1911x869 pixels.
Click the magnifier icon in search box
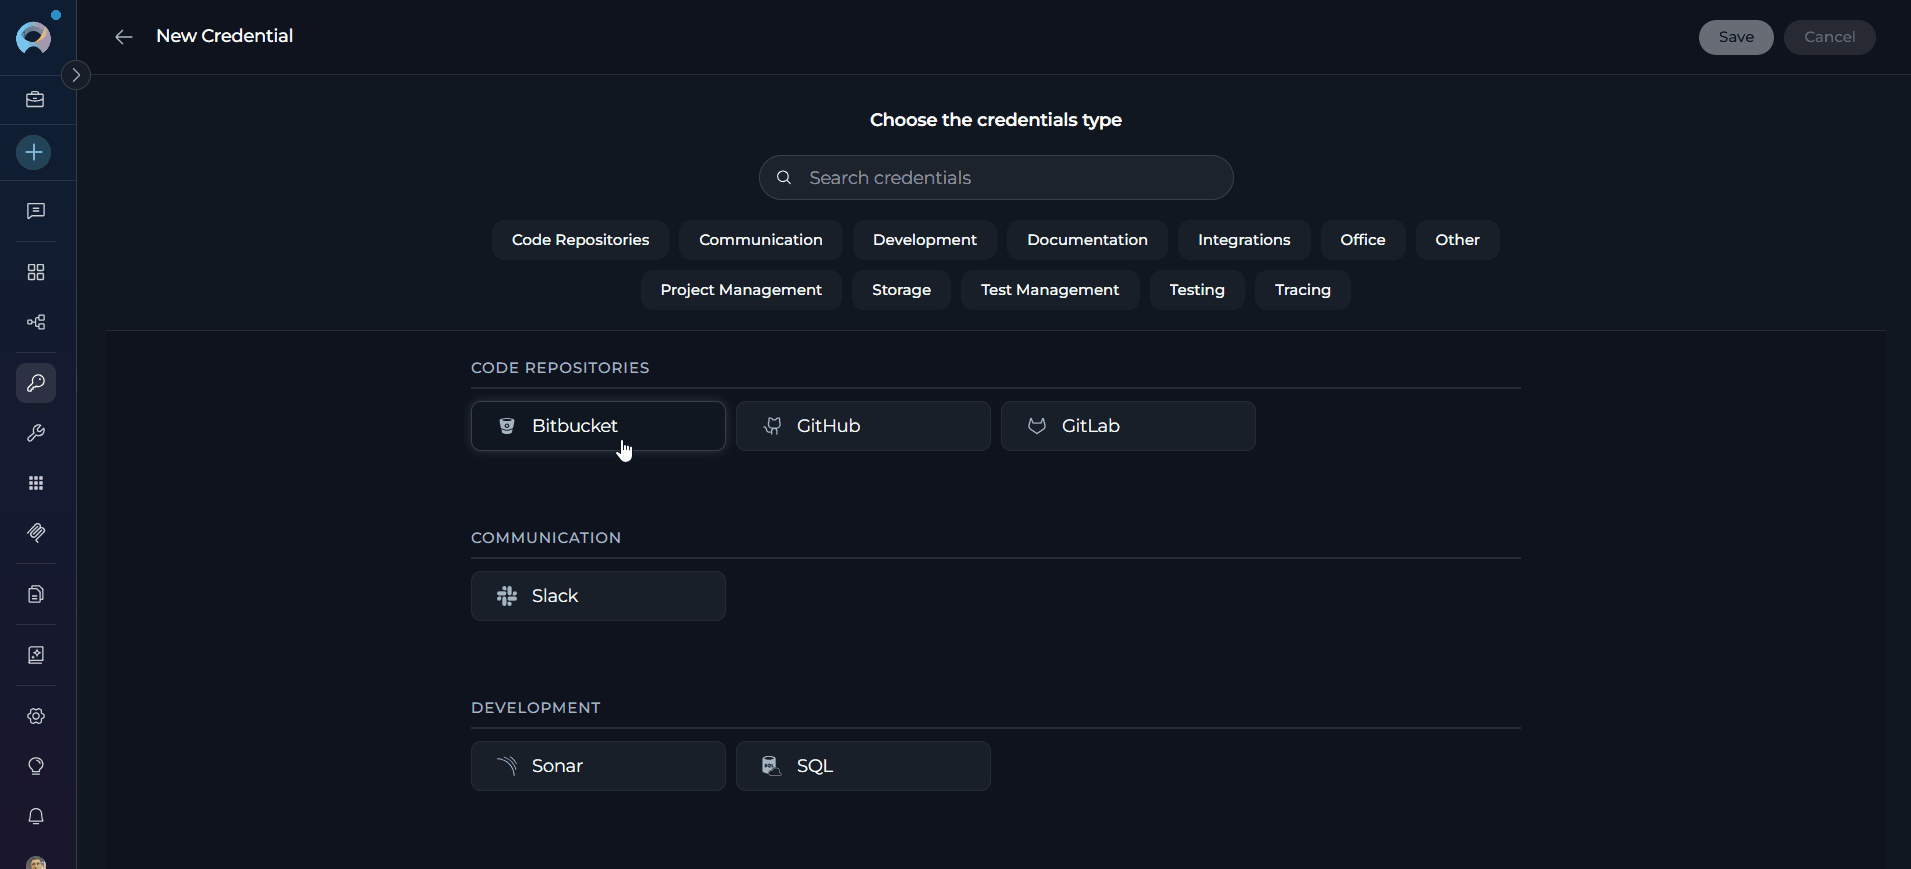point(785,177)
